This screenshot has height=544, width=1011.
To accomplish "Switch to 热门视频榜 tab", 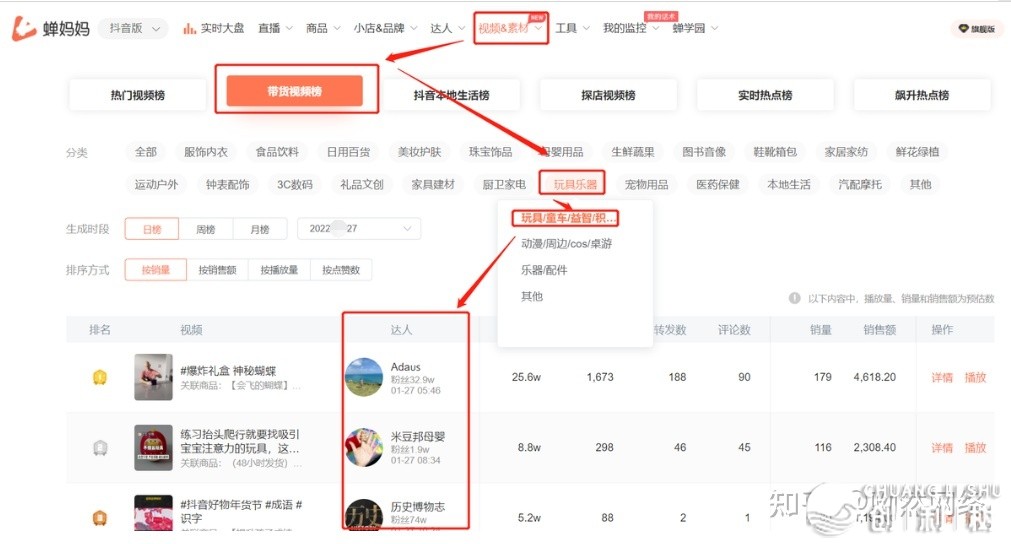I will pyautogui.click(x=137, y=95).
